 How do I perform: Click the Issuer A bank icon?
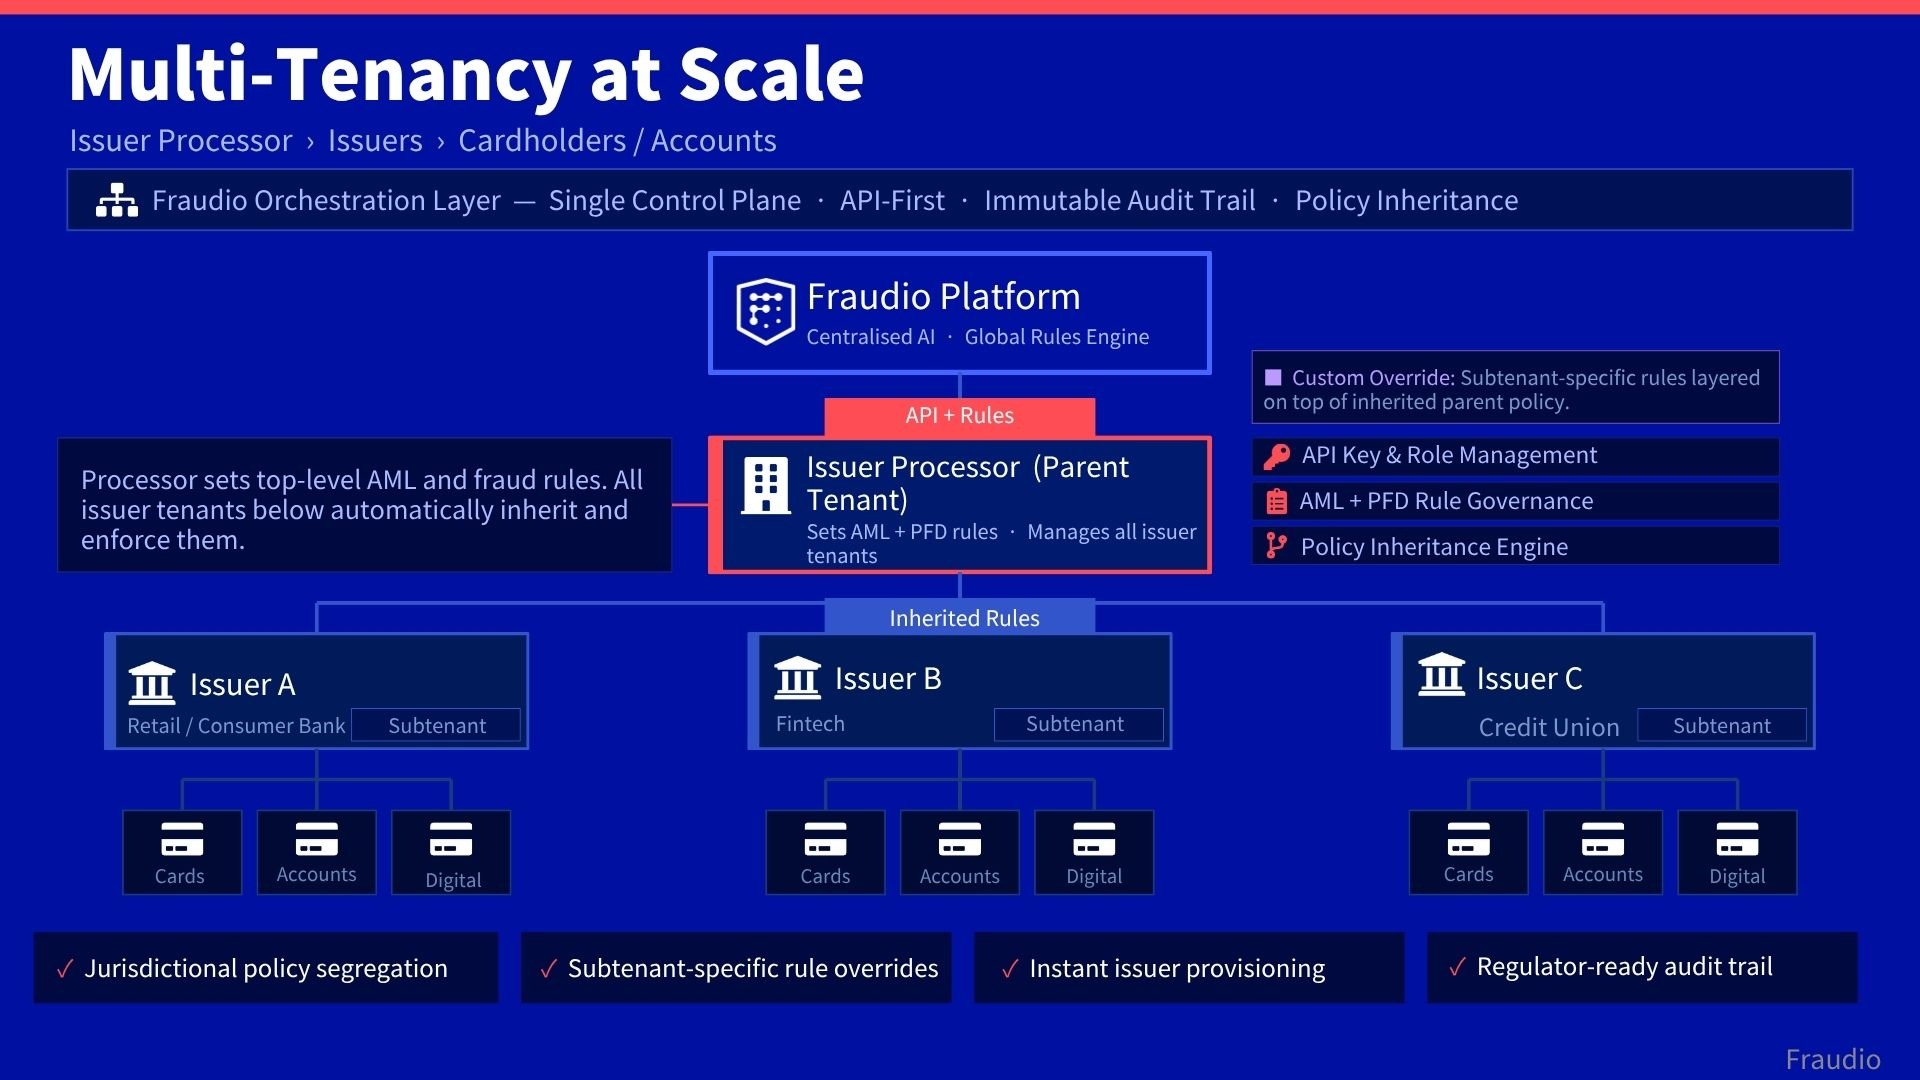click(x=152, y=683)
